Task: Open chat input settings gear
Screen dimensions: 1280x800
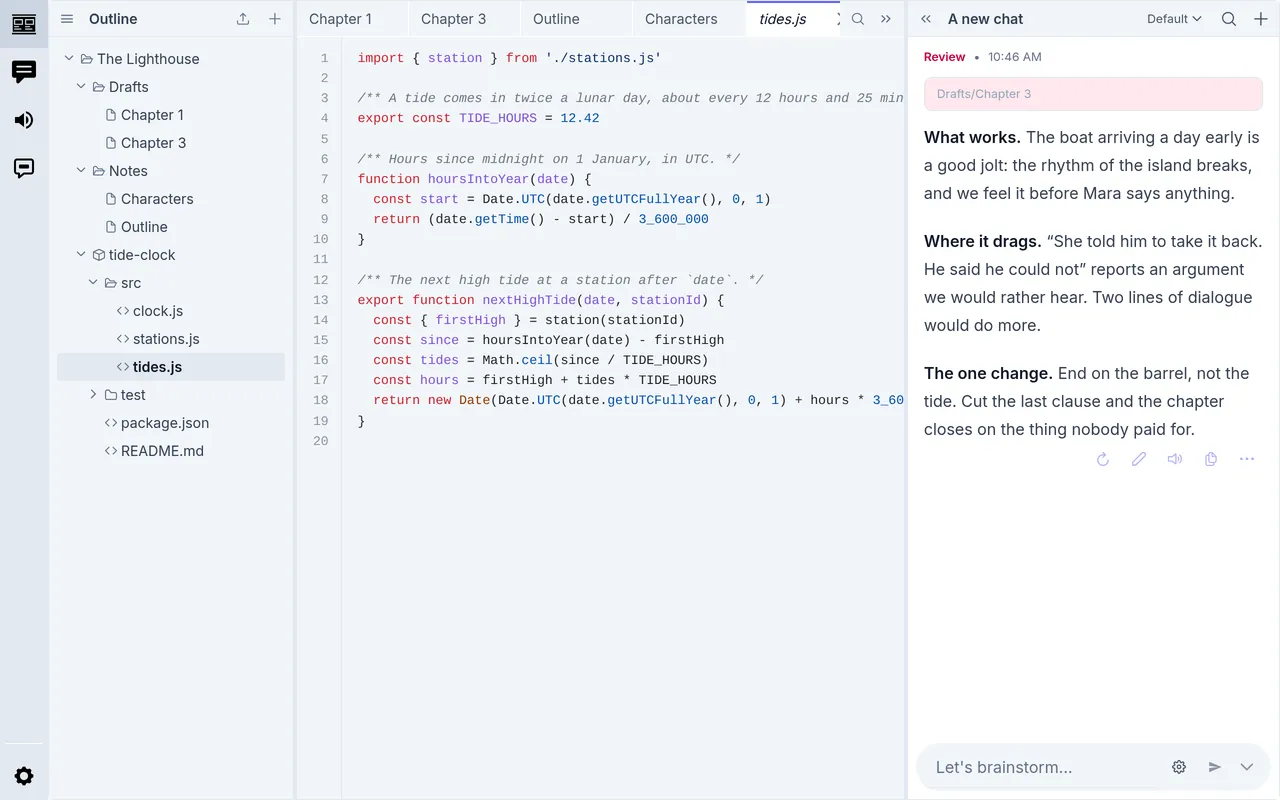Action: click(1179, 767)
